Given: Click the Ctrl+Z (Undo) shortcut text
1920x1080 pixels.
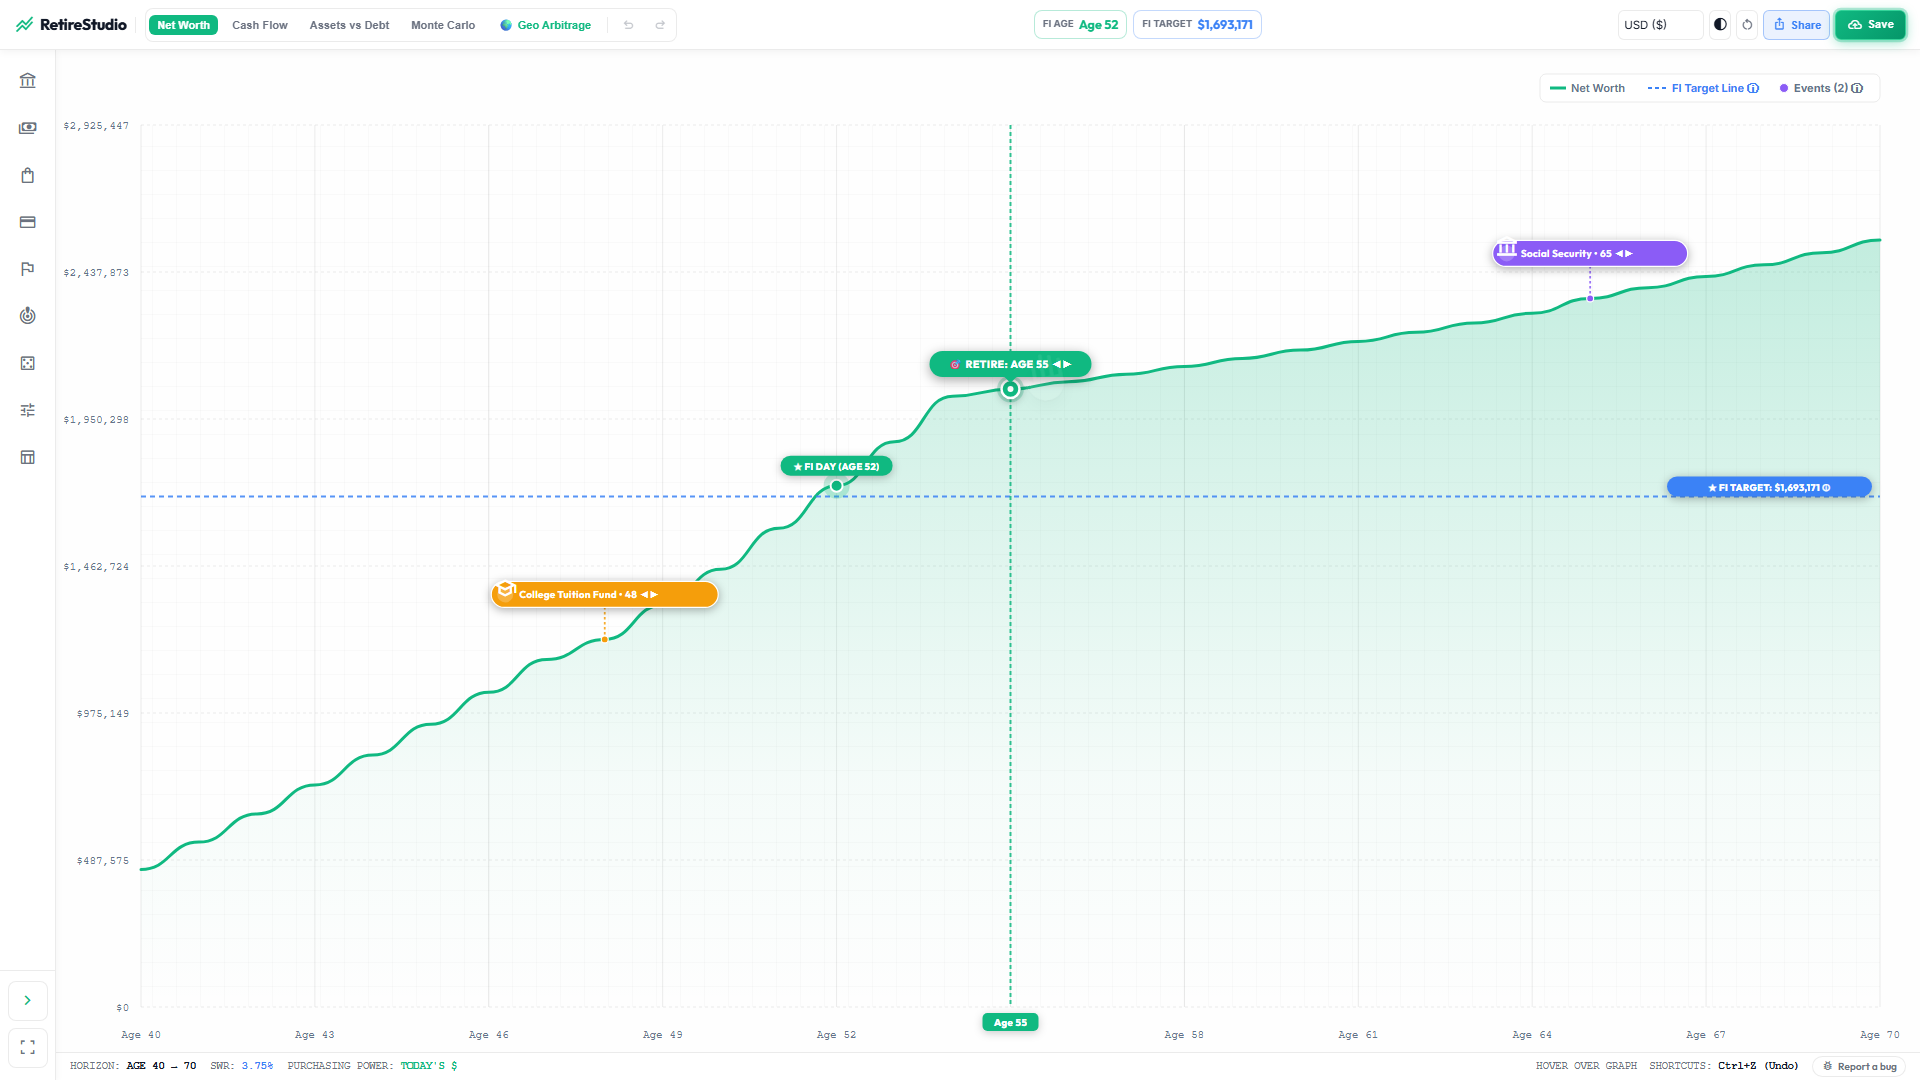Looking at the screenshot, I should (x=1758, y=1066).
